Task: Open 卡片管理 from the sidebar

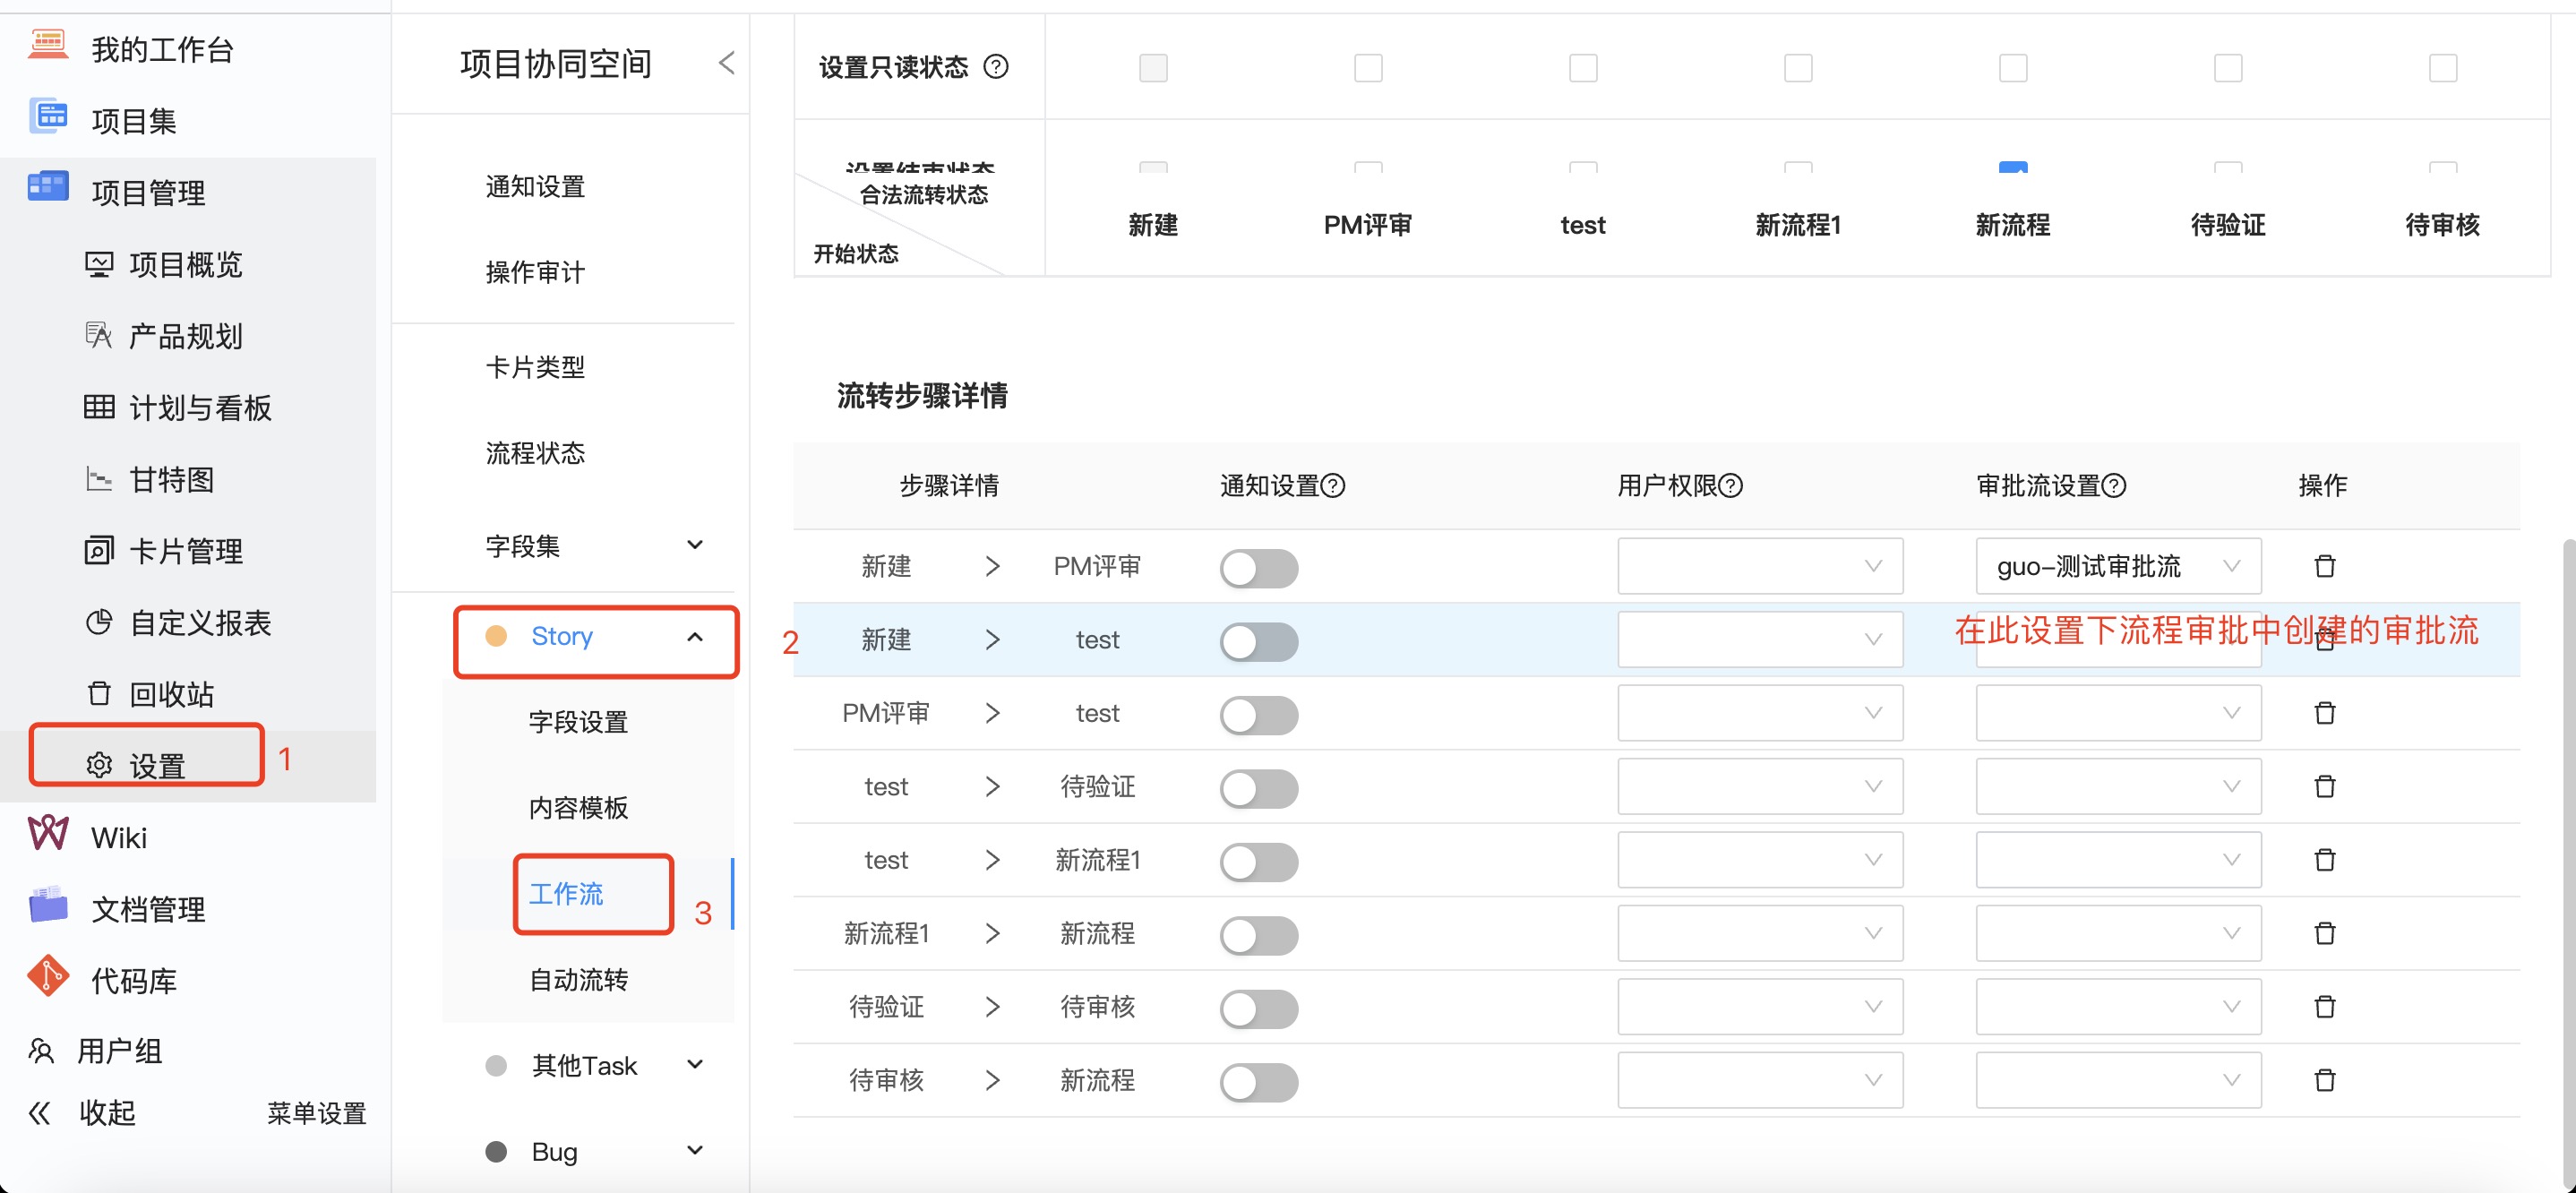Action: pos(98,550)
